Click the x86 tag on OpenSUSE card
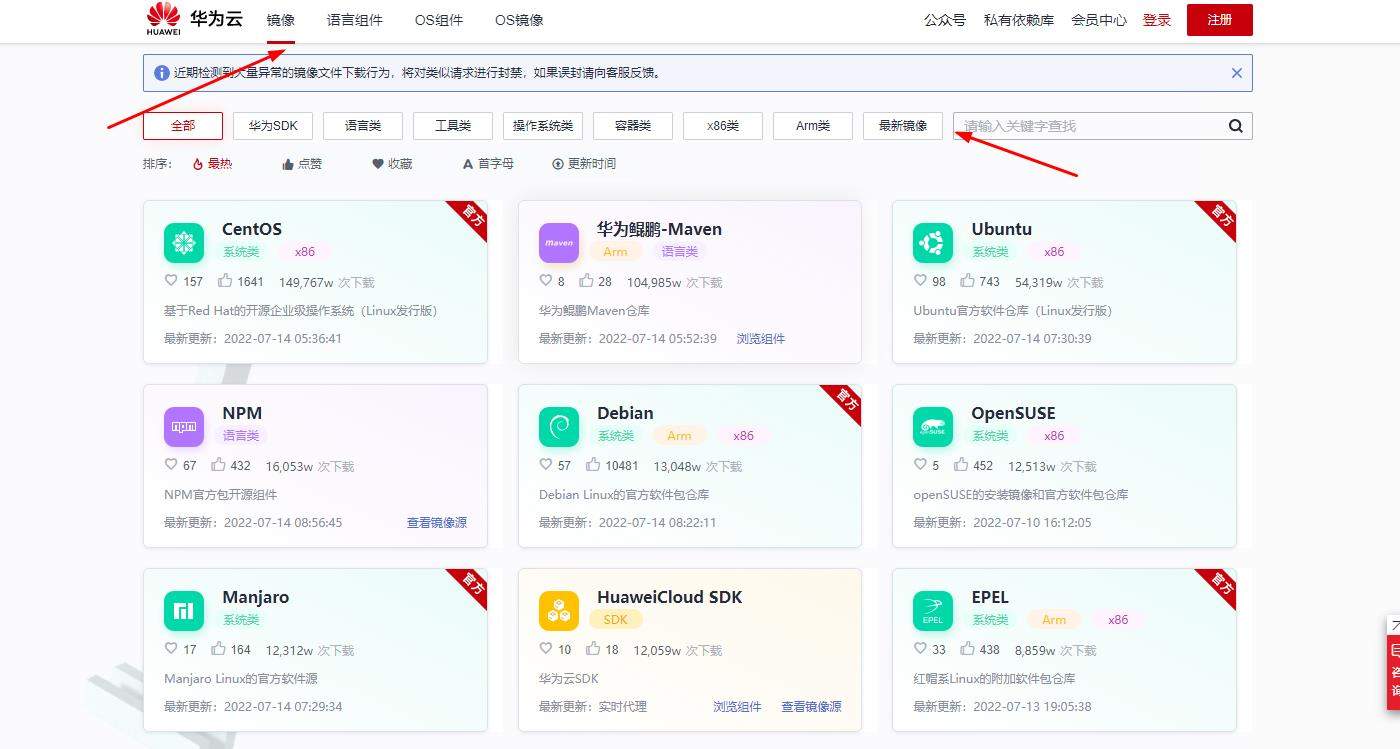The image size is (1400, 749). tap(1054, 436)
